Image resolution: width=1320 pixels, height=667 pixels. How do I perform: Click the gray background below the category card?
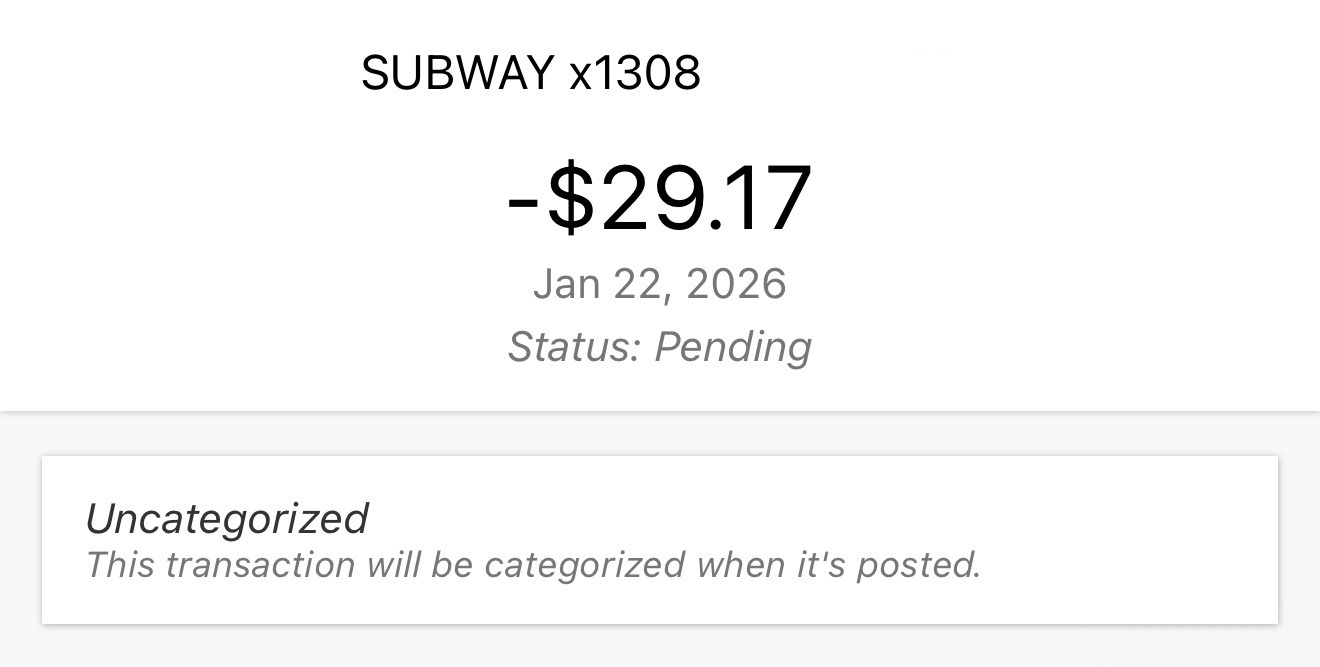(x=659, y=646)
